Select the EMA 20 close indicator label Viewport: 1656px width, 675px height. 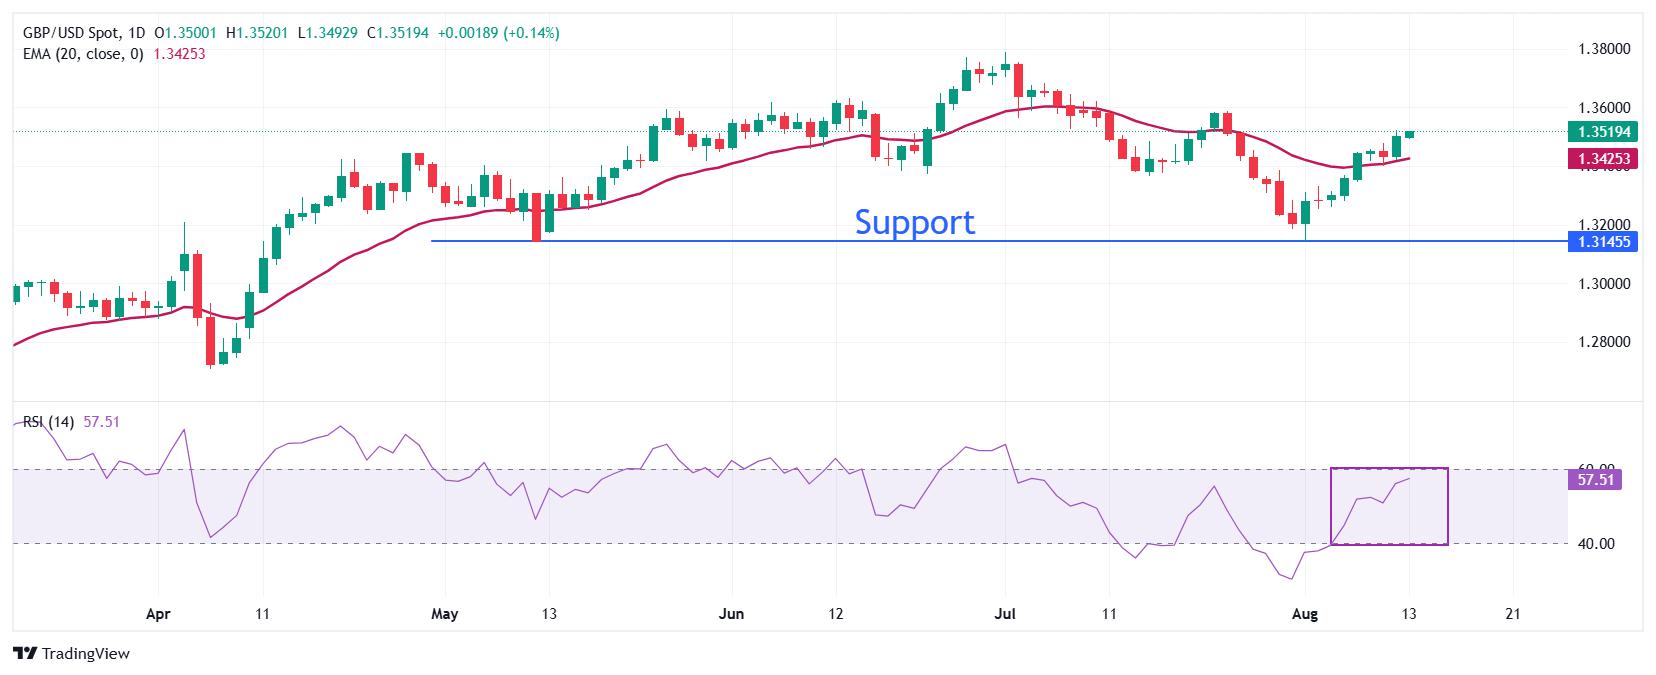84,54
